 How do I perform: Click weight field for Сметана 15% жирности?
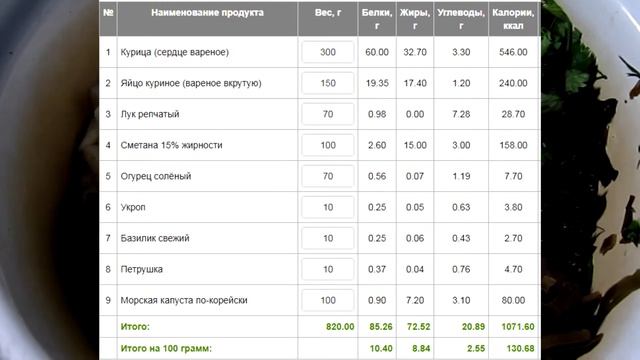point(328,145)
